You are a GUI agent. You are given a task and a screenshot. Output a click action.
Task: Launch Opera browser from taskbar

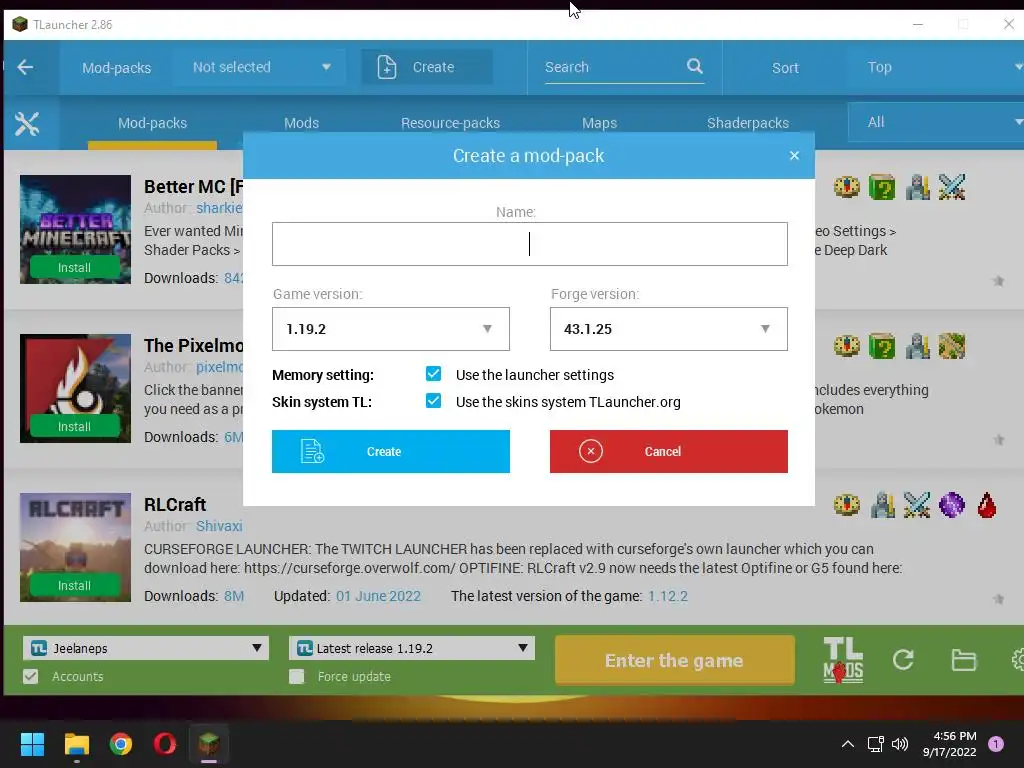coord(165,744)
